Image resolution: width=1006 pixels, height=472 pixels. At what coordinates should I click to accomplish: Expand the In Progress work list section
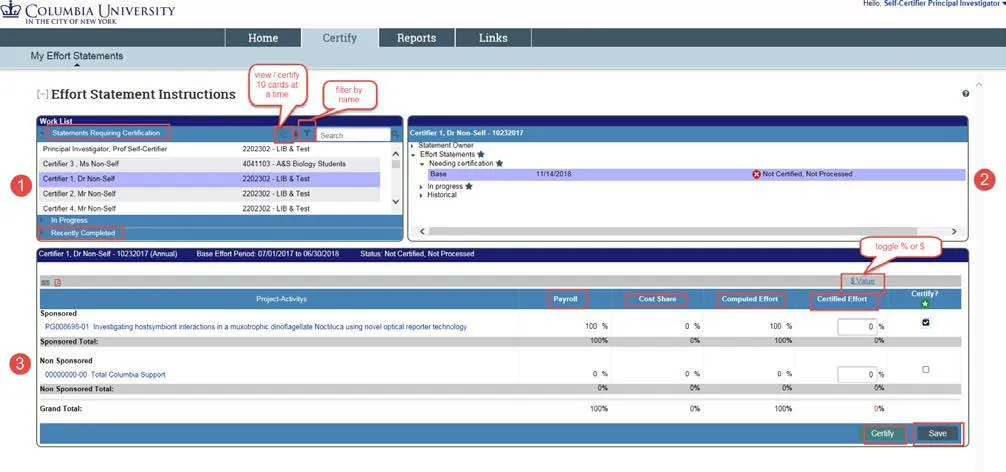click(43, 221)
